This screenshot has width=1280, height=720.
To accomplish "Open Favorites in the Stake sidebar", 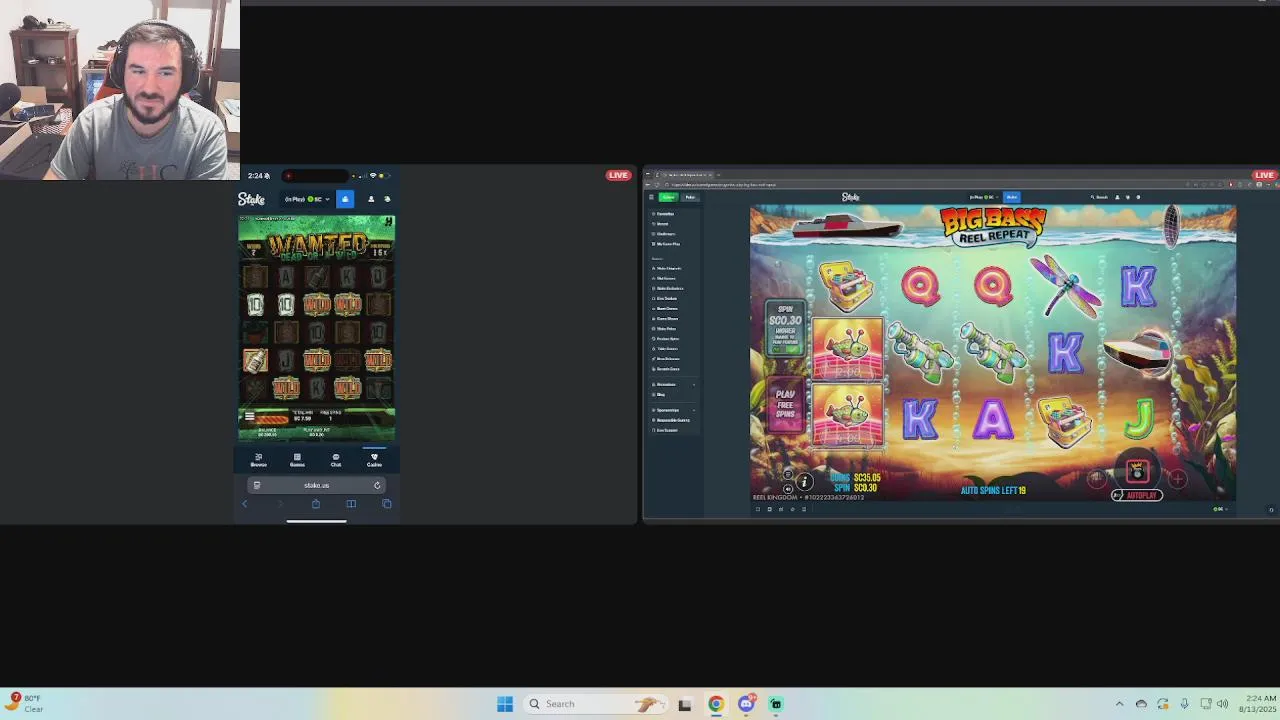I will [x=665, y=214].
